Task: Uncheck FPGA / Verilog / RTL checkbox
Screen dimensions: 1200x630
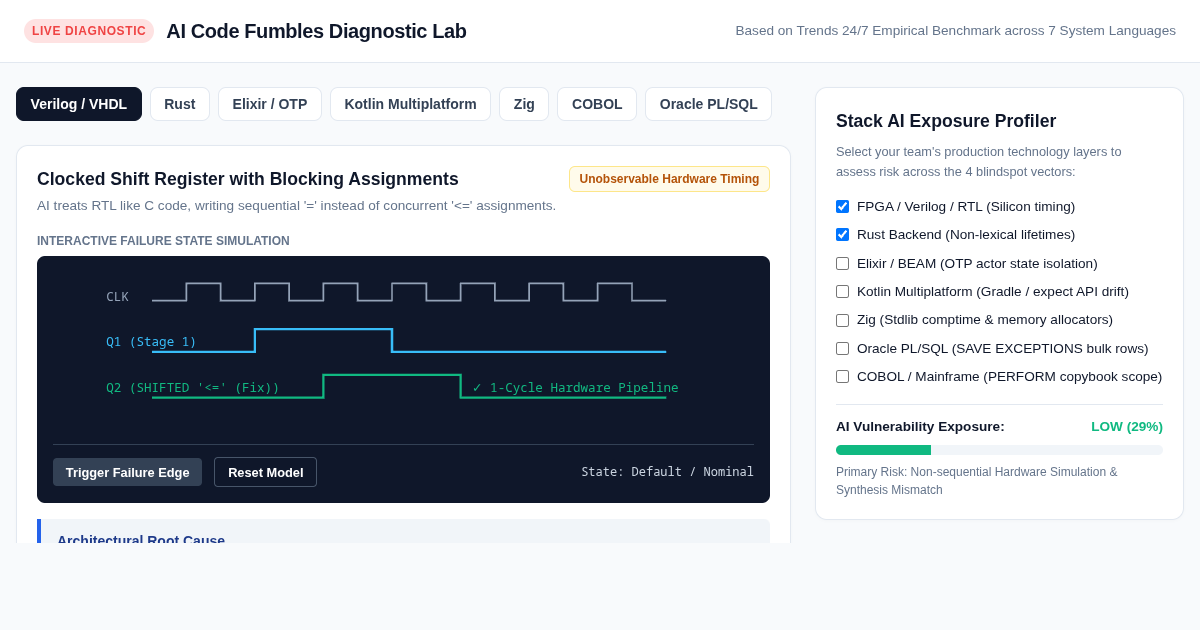Action: pyautogui.click(x=842, y=207)
